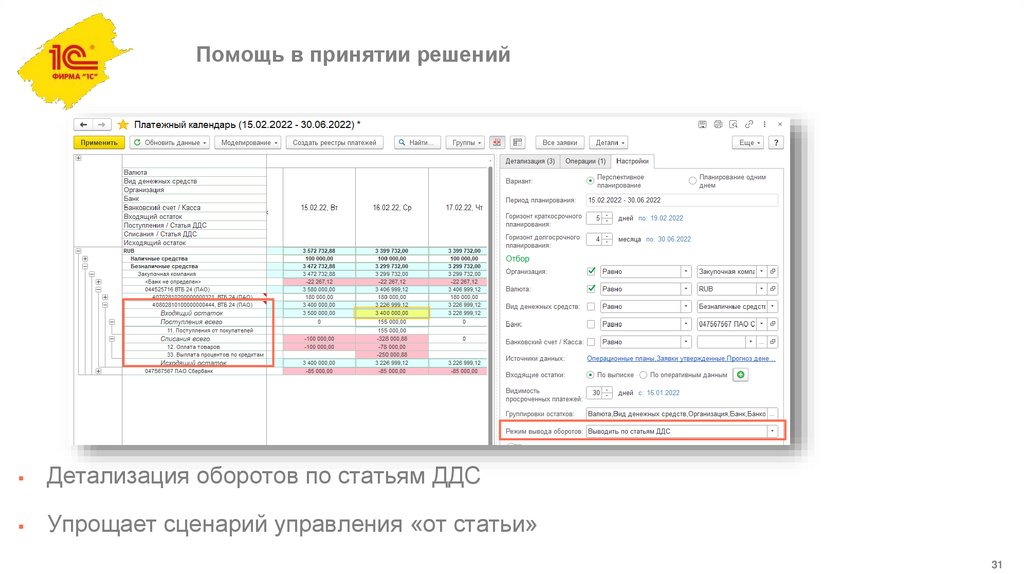Switch to the Операции (1) tab
Image resolution: width=1024 pixels, height=574 pixels.
click(x=585, y=161)
